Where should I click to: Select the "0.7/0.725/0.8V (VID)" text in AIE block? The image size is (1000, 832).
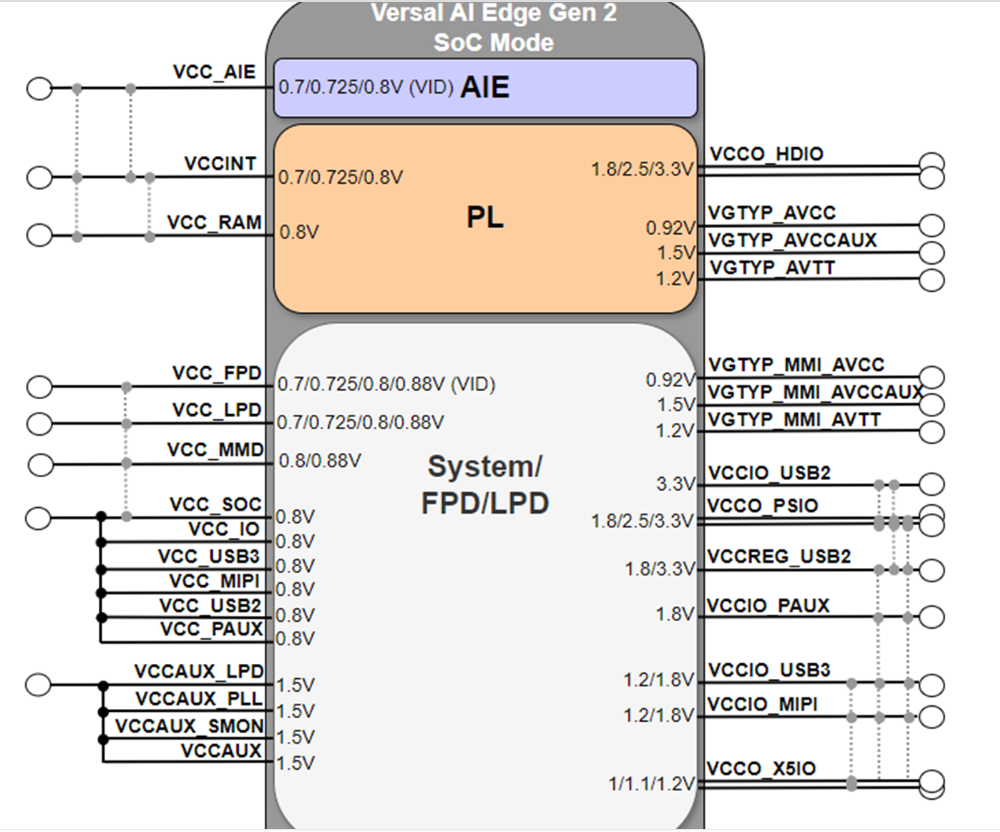tap(366, 87)
